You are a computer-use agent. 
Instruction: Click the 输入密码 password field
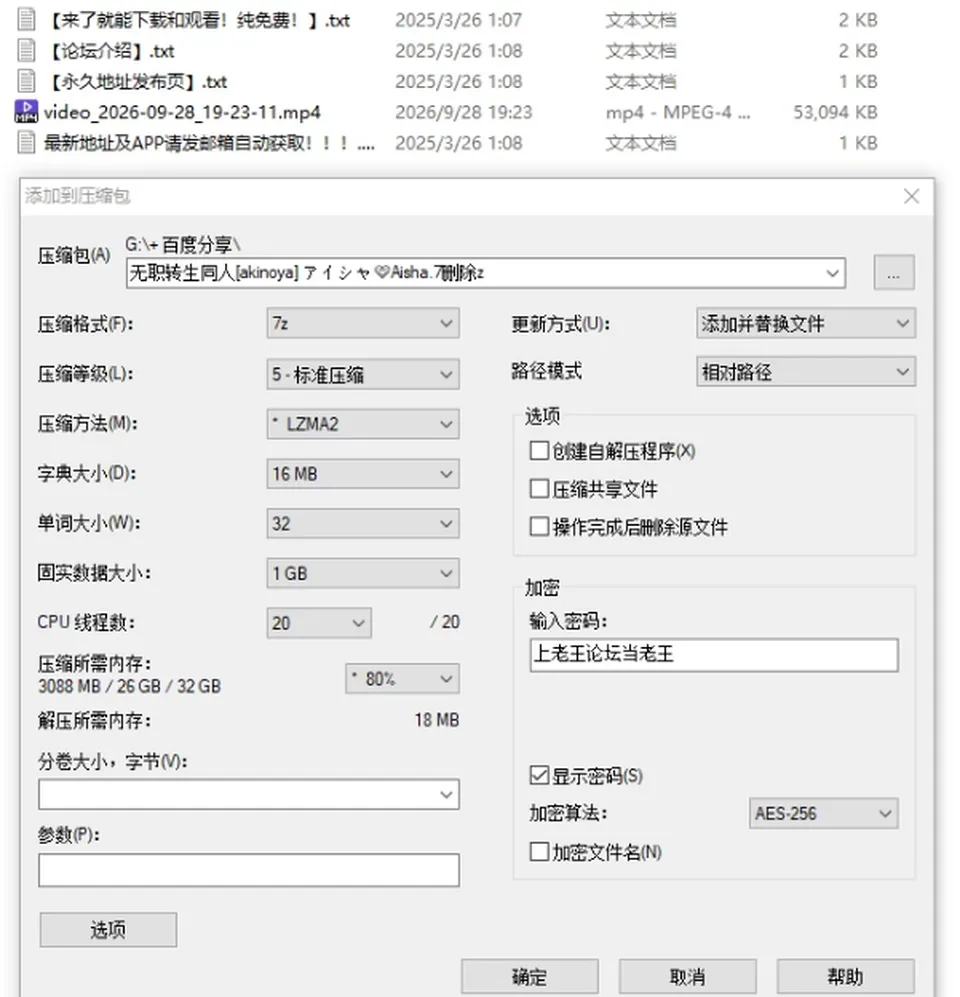coord(714,655)
